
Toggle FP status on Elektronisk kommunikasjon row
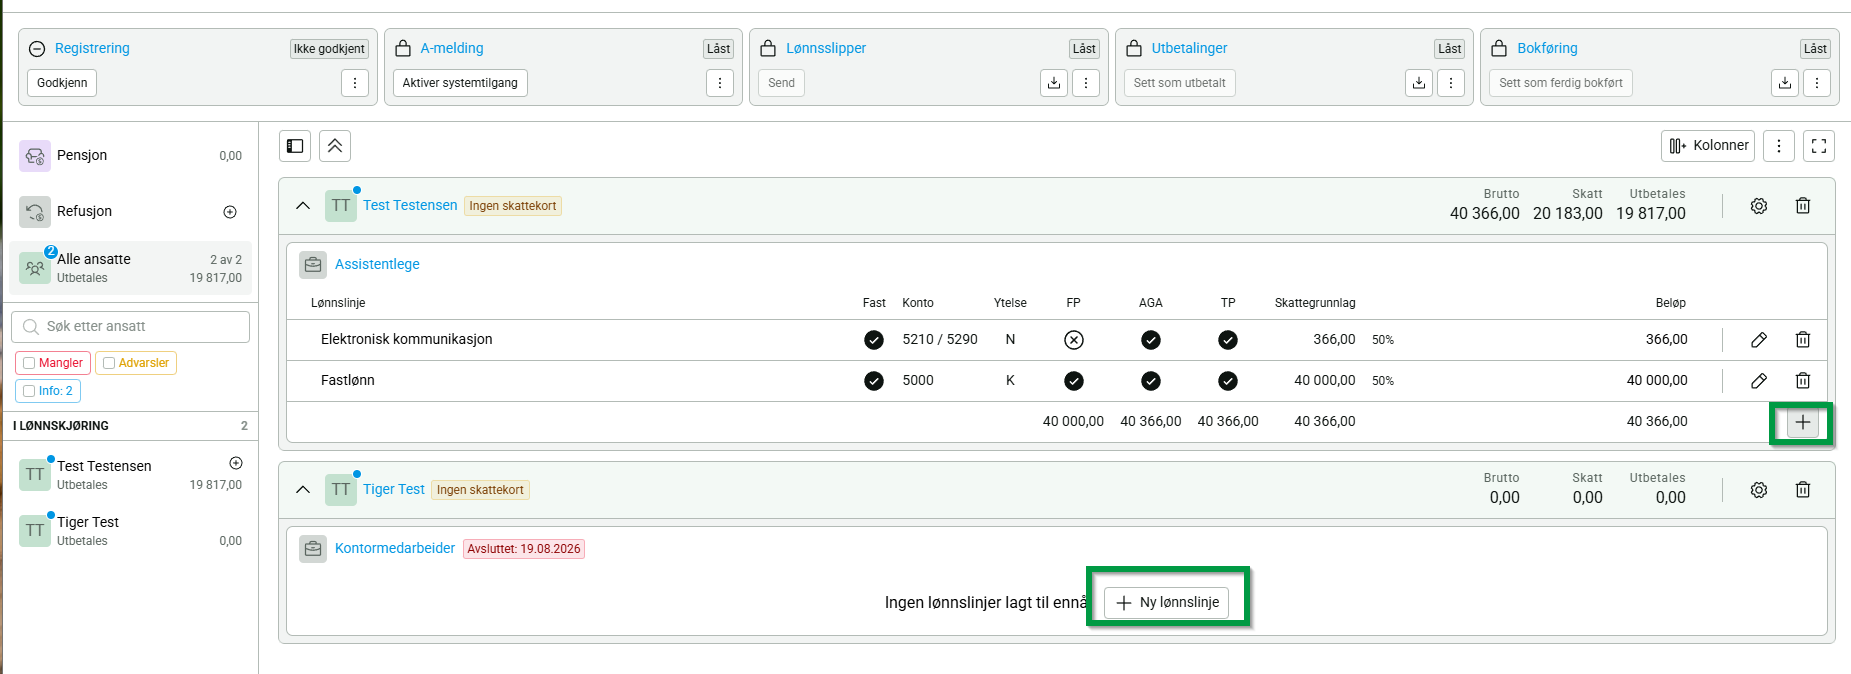click(x=1074, y=340)
